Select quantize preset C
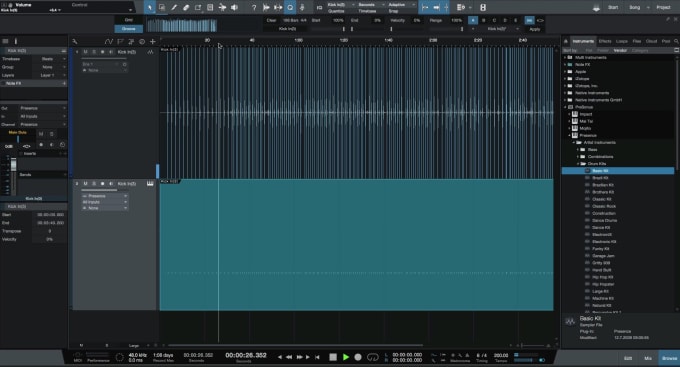This screenshot has width=680, height=367. pos(494,20)
